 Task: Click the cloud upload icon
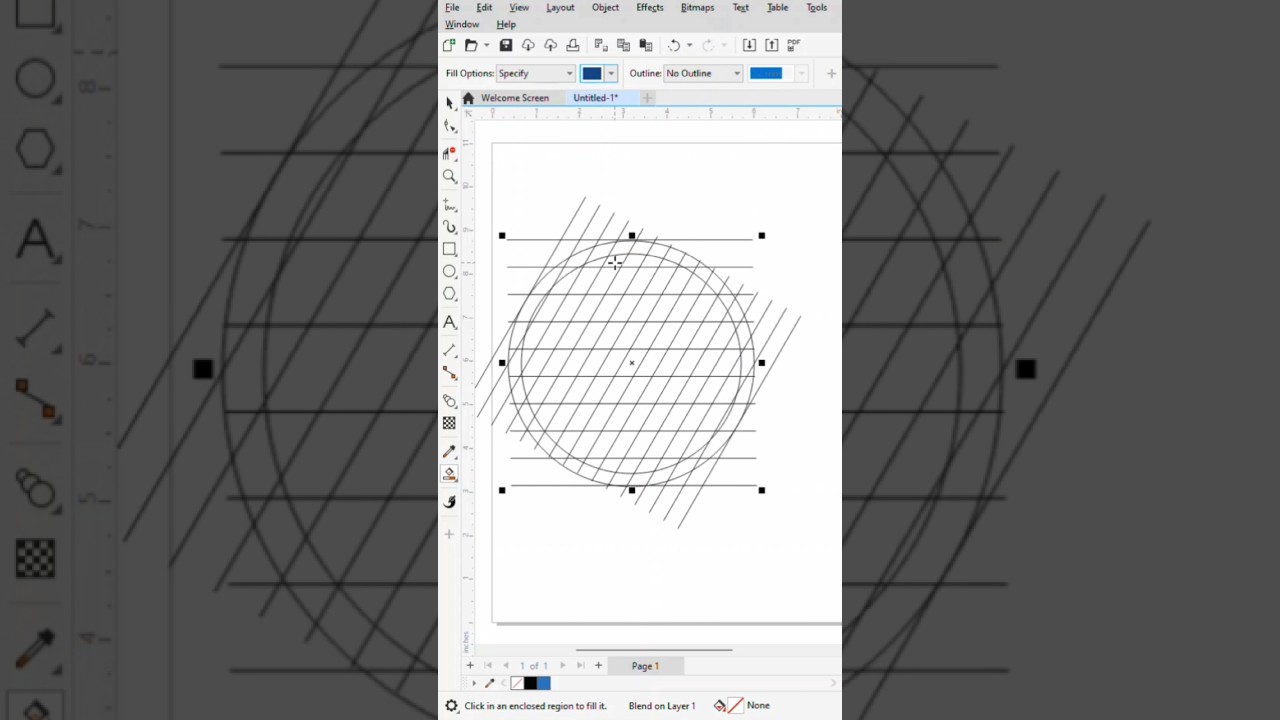550,45
